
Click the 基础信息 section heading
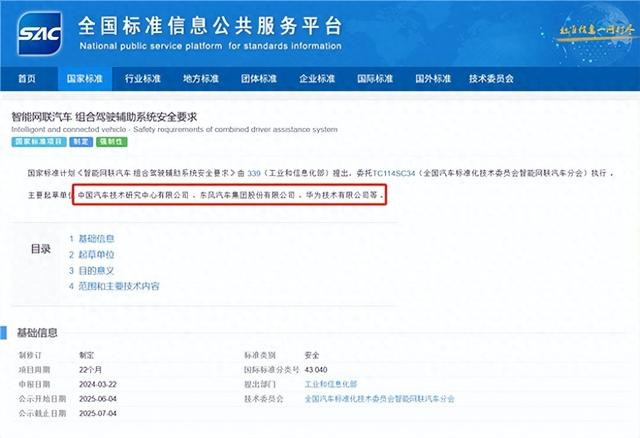pos(37,333)
